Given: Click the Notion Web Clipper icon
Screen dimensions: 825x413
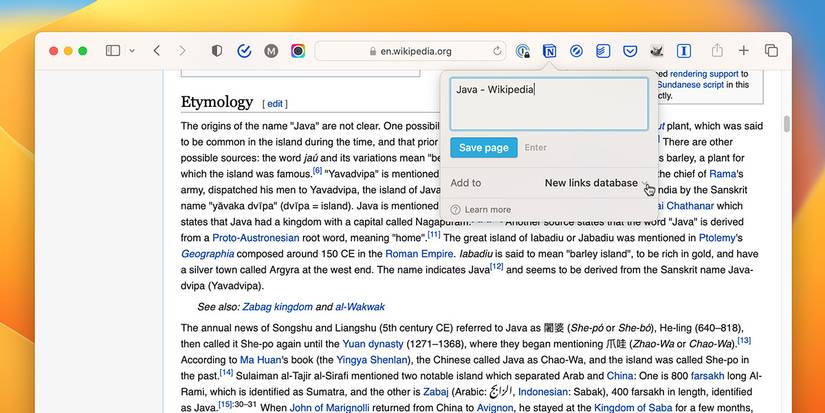Looking at the screenshot, I should pyautogui.click(x=549, y=51).
